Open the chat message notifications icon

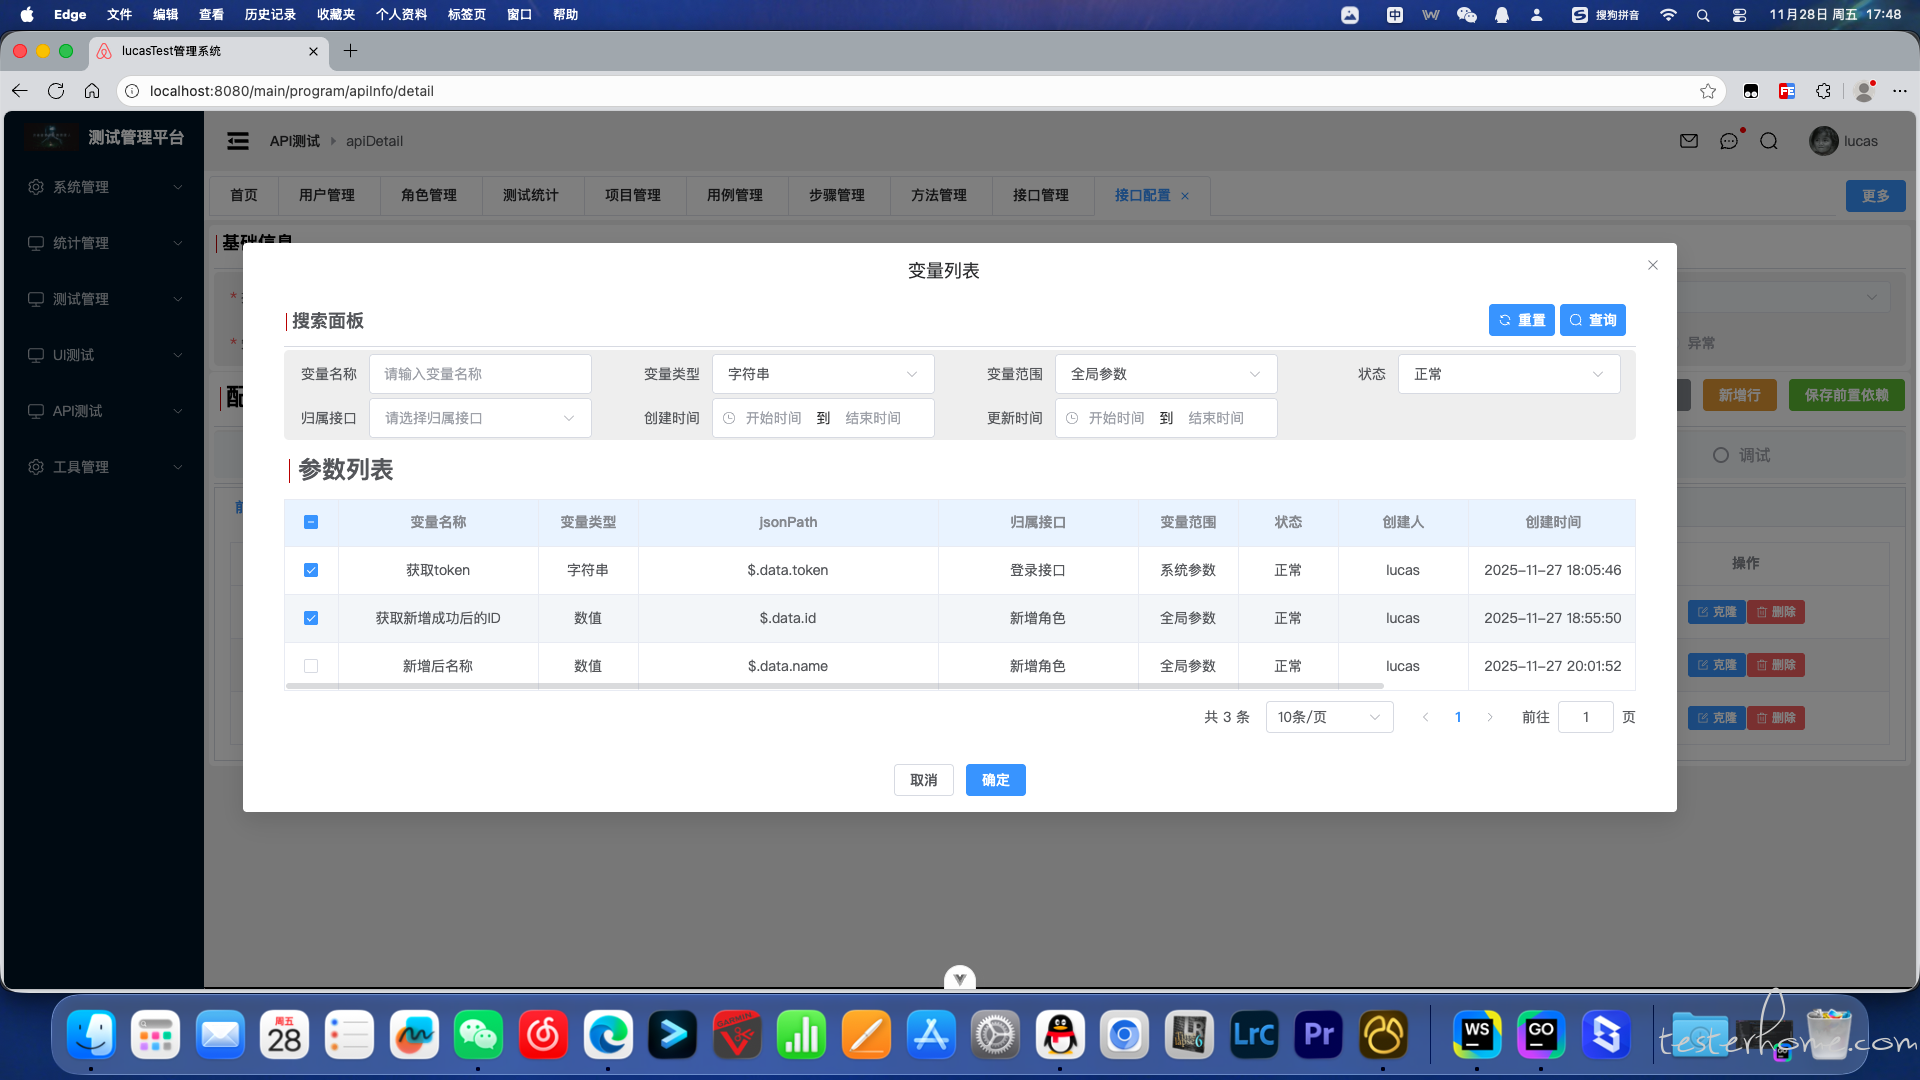[1729, 141]
